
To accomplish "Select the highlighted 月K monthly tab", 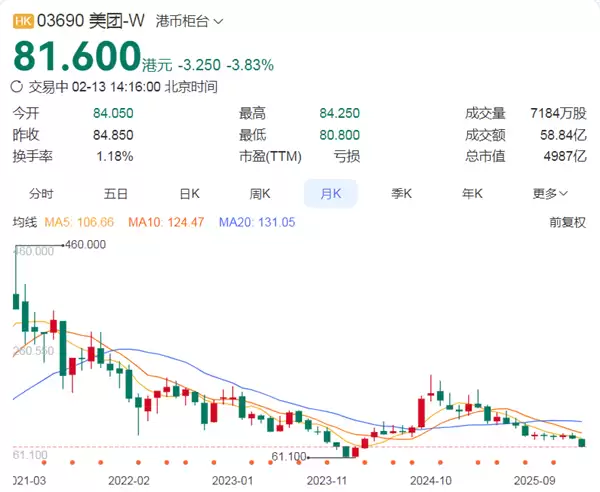I will (331, 193).
